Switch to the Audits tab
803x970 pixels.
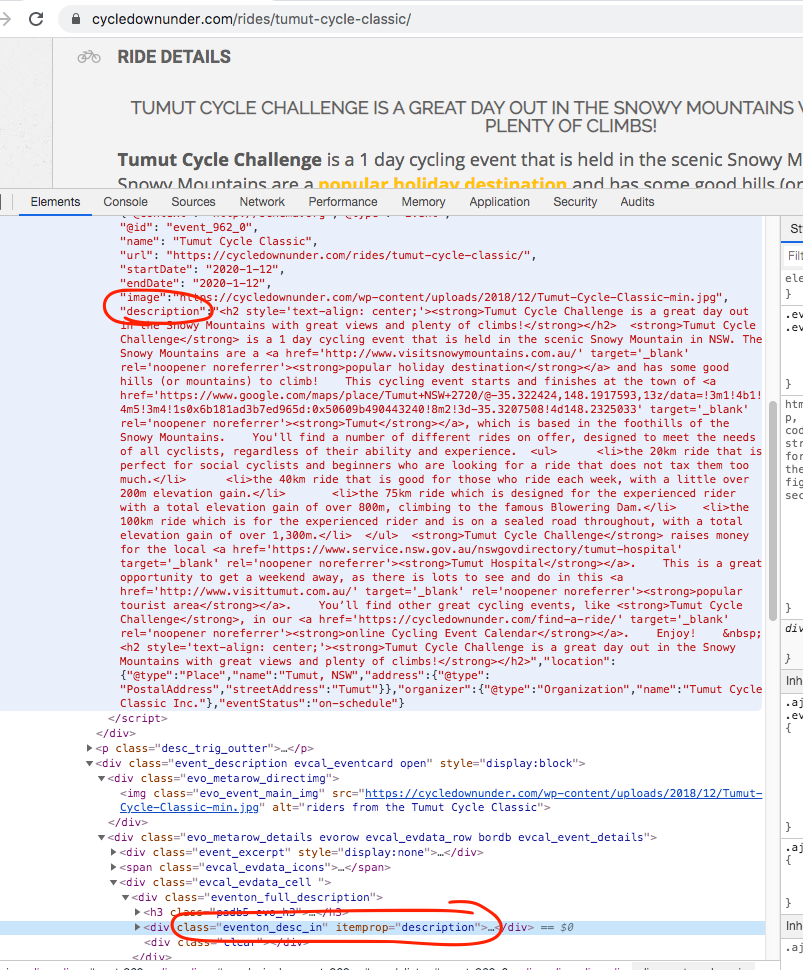tap(637, 202)
